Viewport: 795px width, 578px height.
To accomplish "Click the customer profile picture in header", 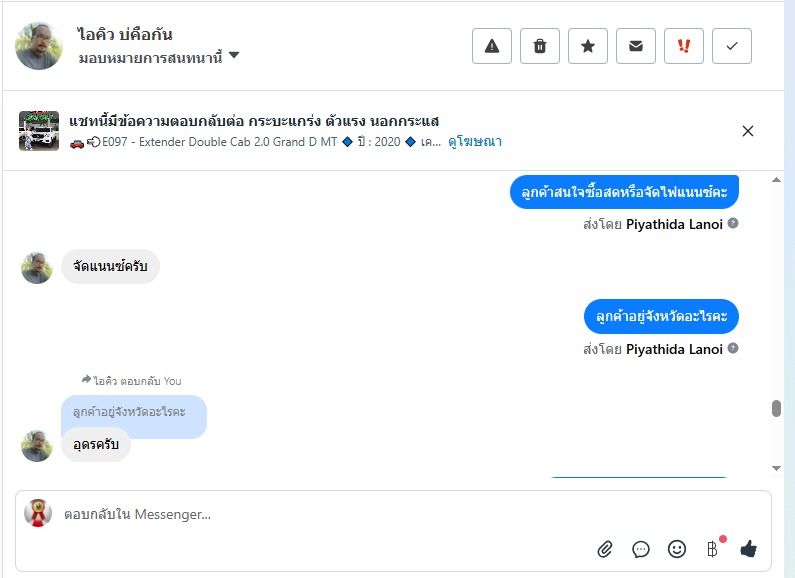I will coord(39,46).
